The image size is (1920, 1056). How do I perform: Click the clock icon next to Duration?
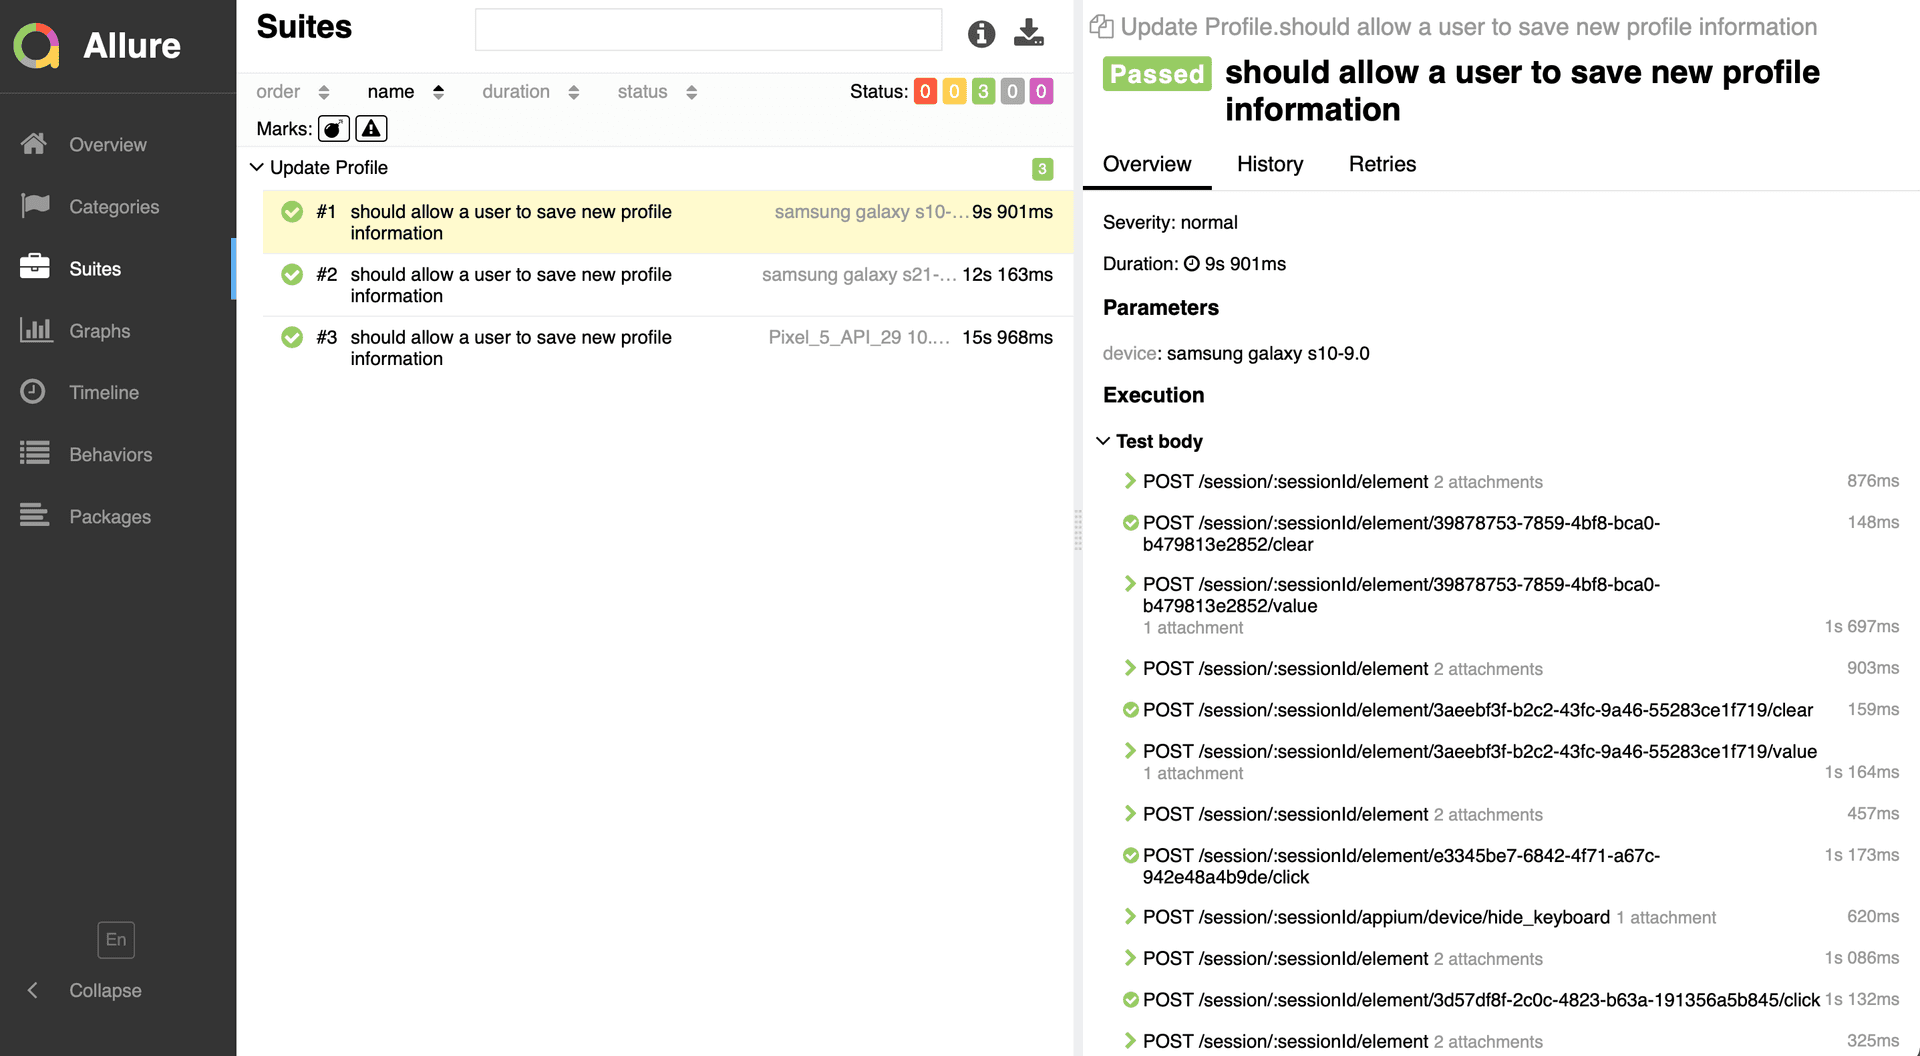point(1192,264)
